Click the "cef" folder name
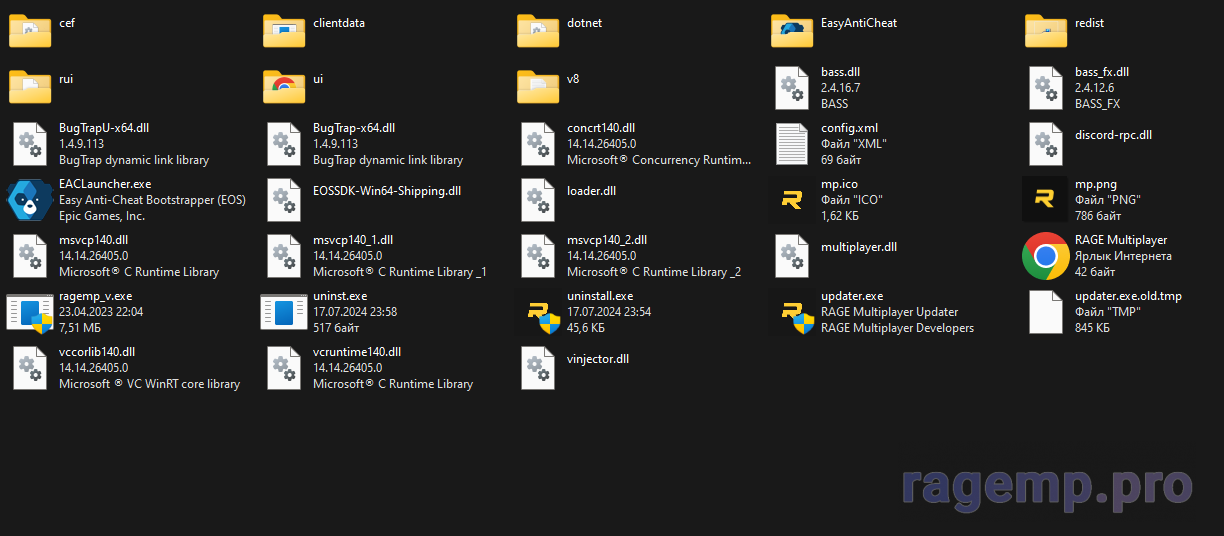This screenshot has height=536, width=1224. (x=67, y=22)
